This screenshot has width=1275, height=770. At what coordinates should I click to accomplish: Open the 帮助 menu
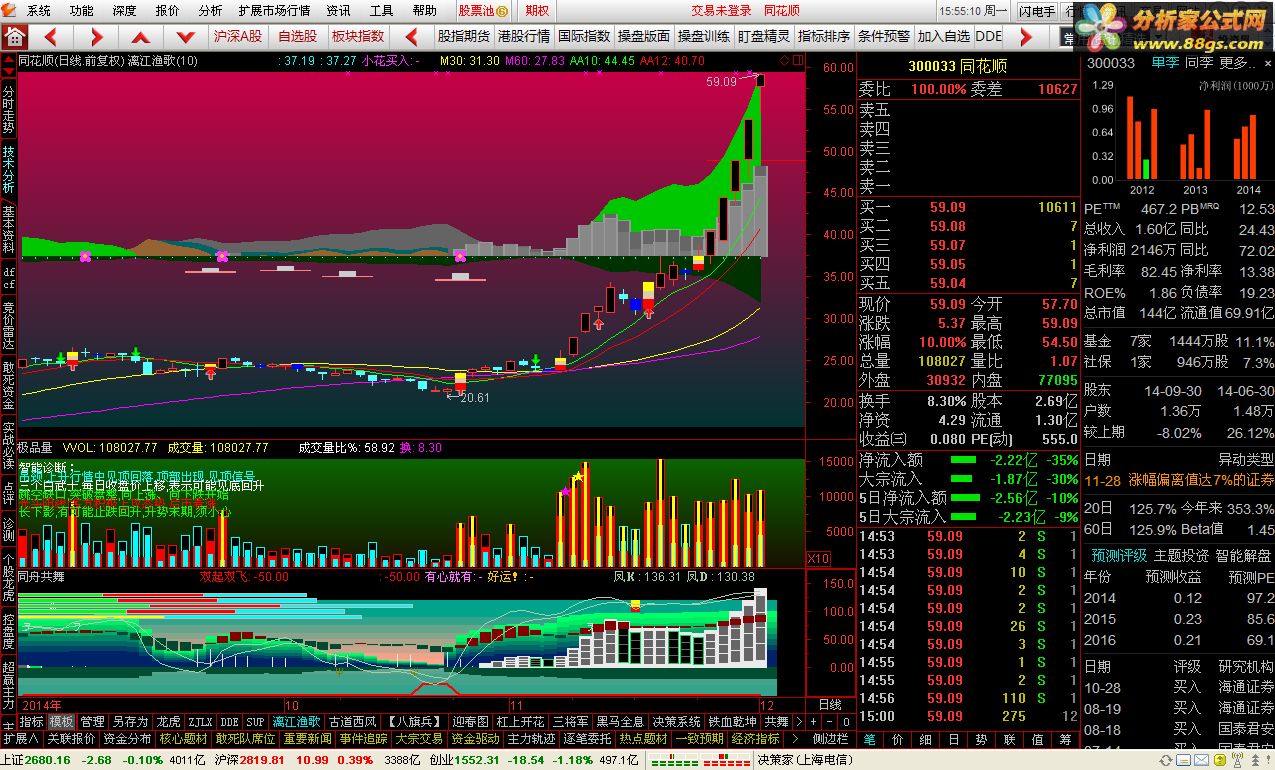(425, 11)
